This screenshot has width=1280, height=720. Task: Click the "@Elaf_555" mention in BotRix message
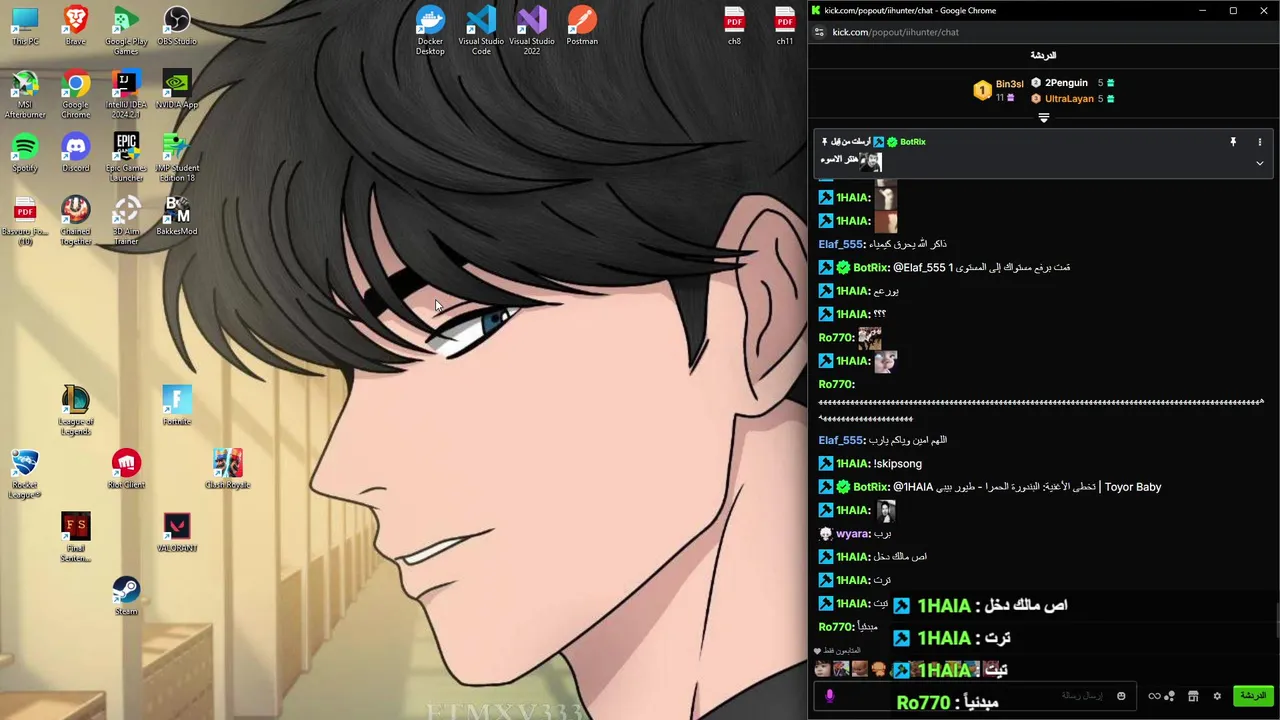[919, 268]
